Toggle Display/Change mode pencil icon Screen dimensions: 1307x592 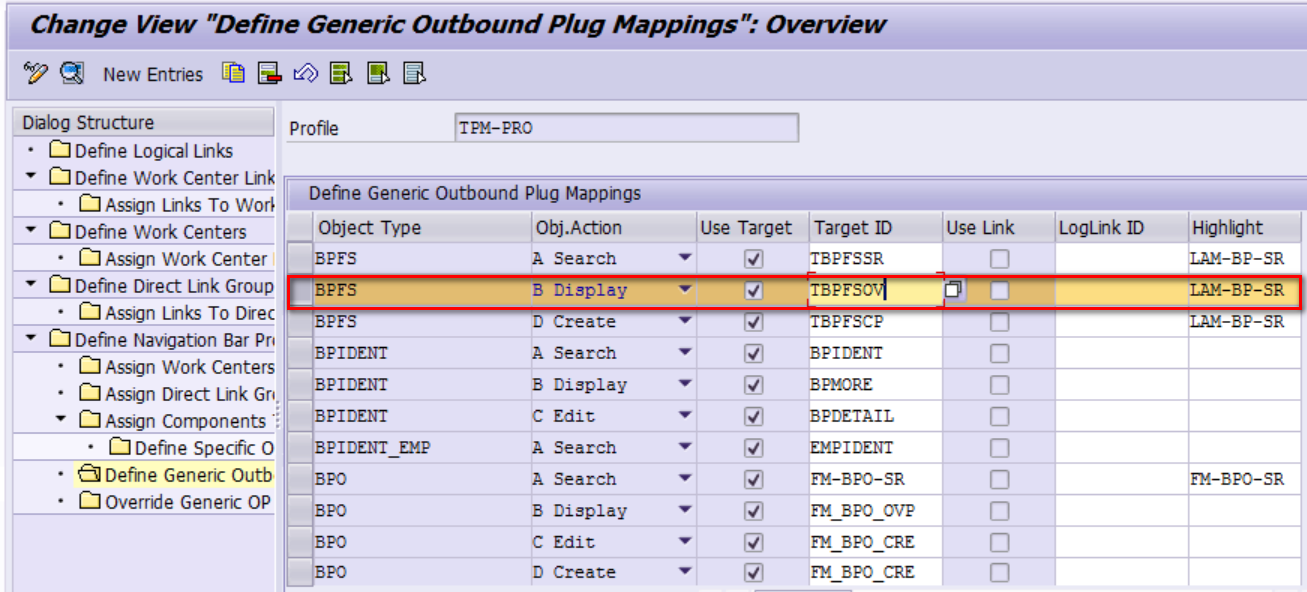pyautogui.click(x=35, y=73)
